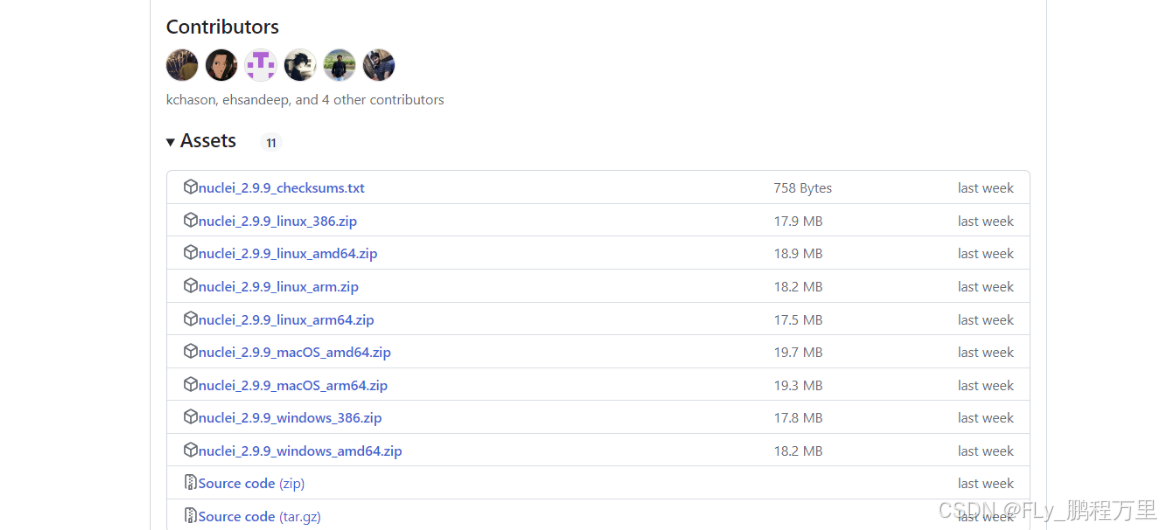The width and height of the screenshot is (1161, 530).
Task: Select the 17.5 MB size value
Action: pyautogui.click(x=798, y=320)
